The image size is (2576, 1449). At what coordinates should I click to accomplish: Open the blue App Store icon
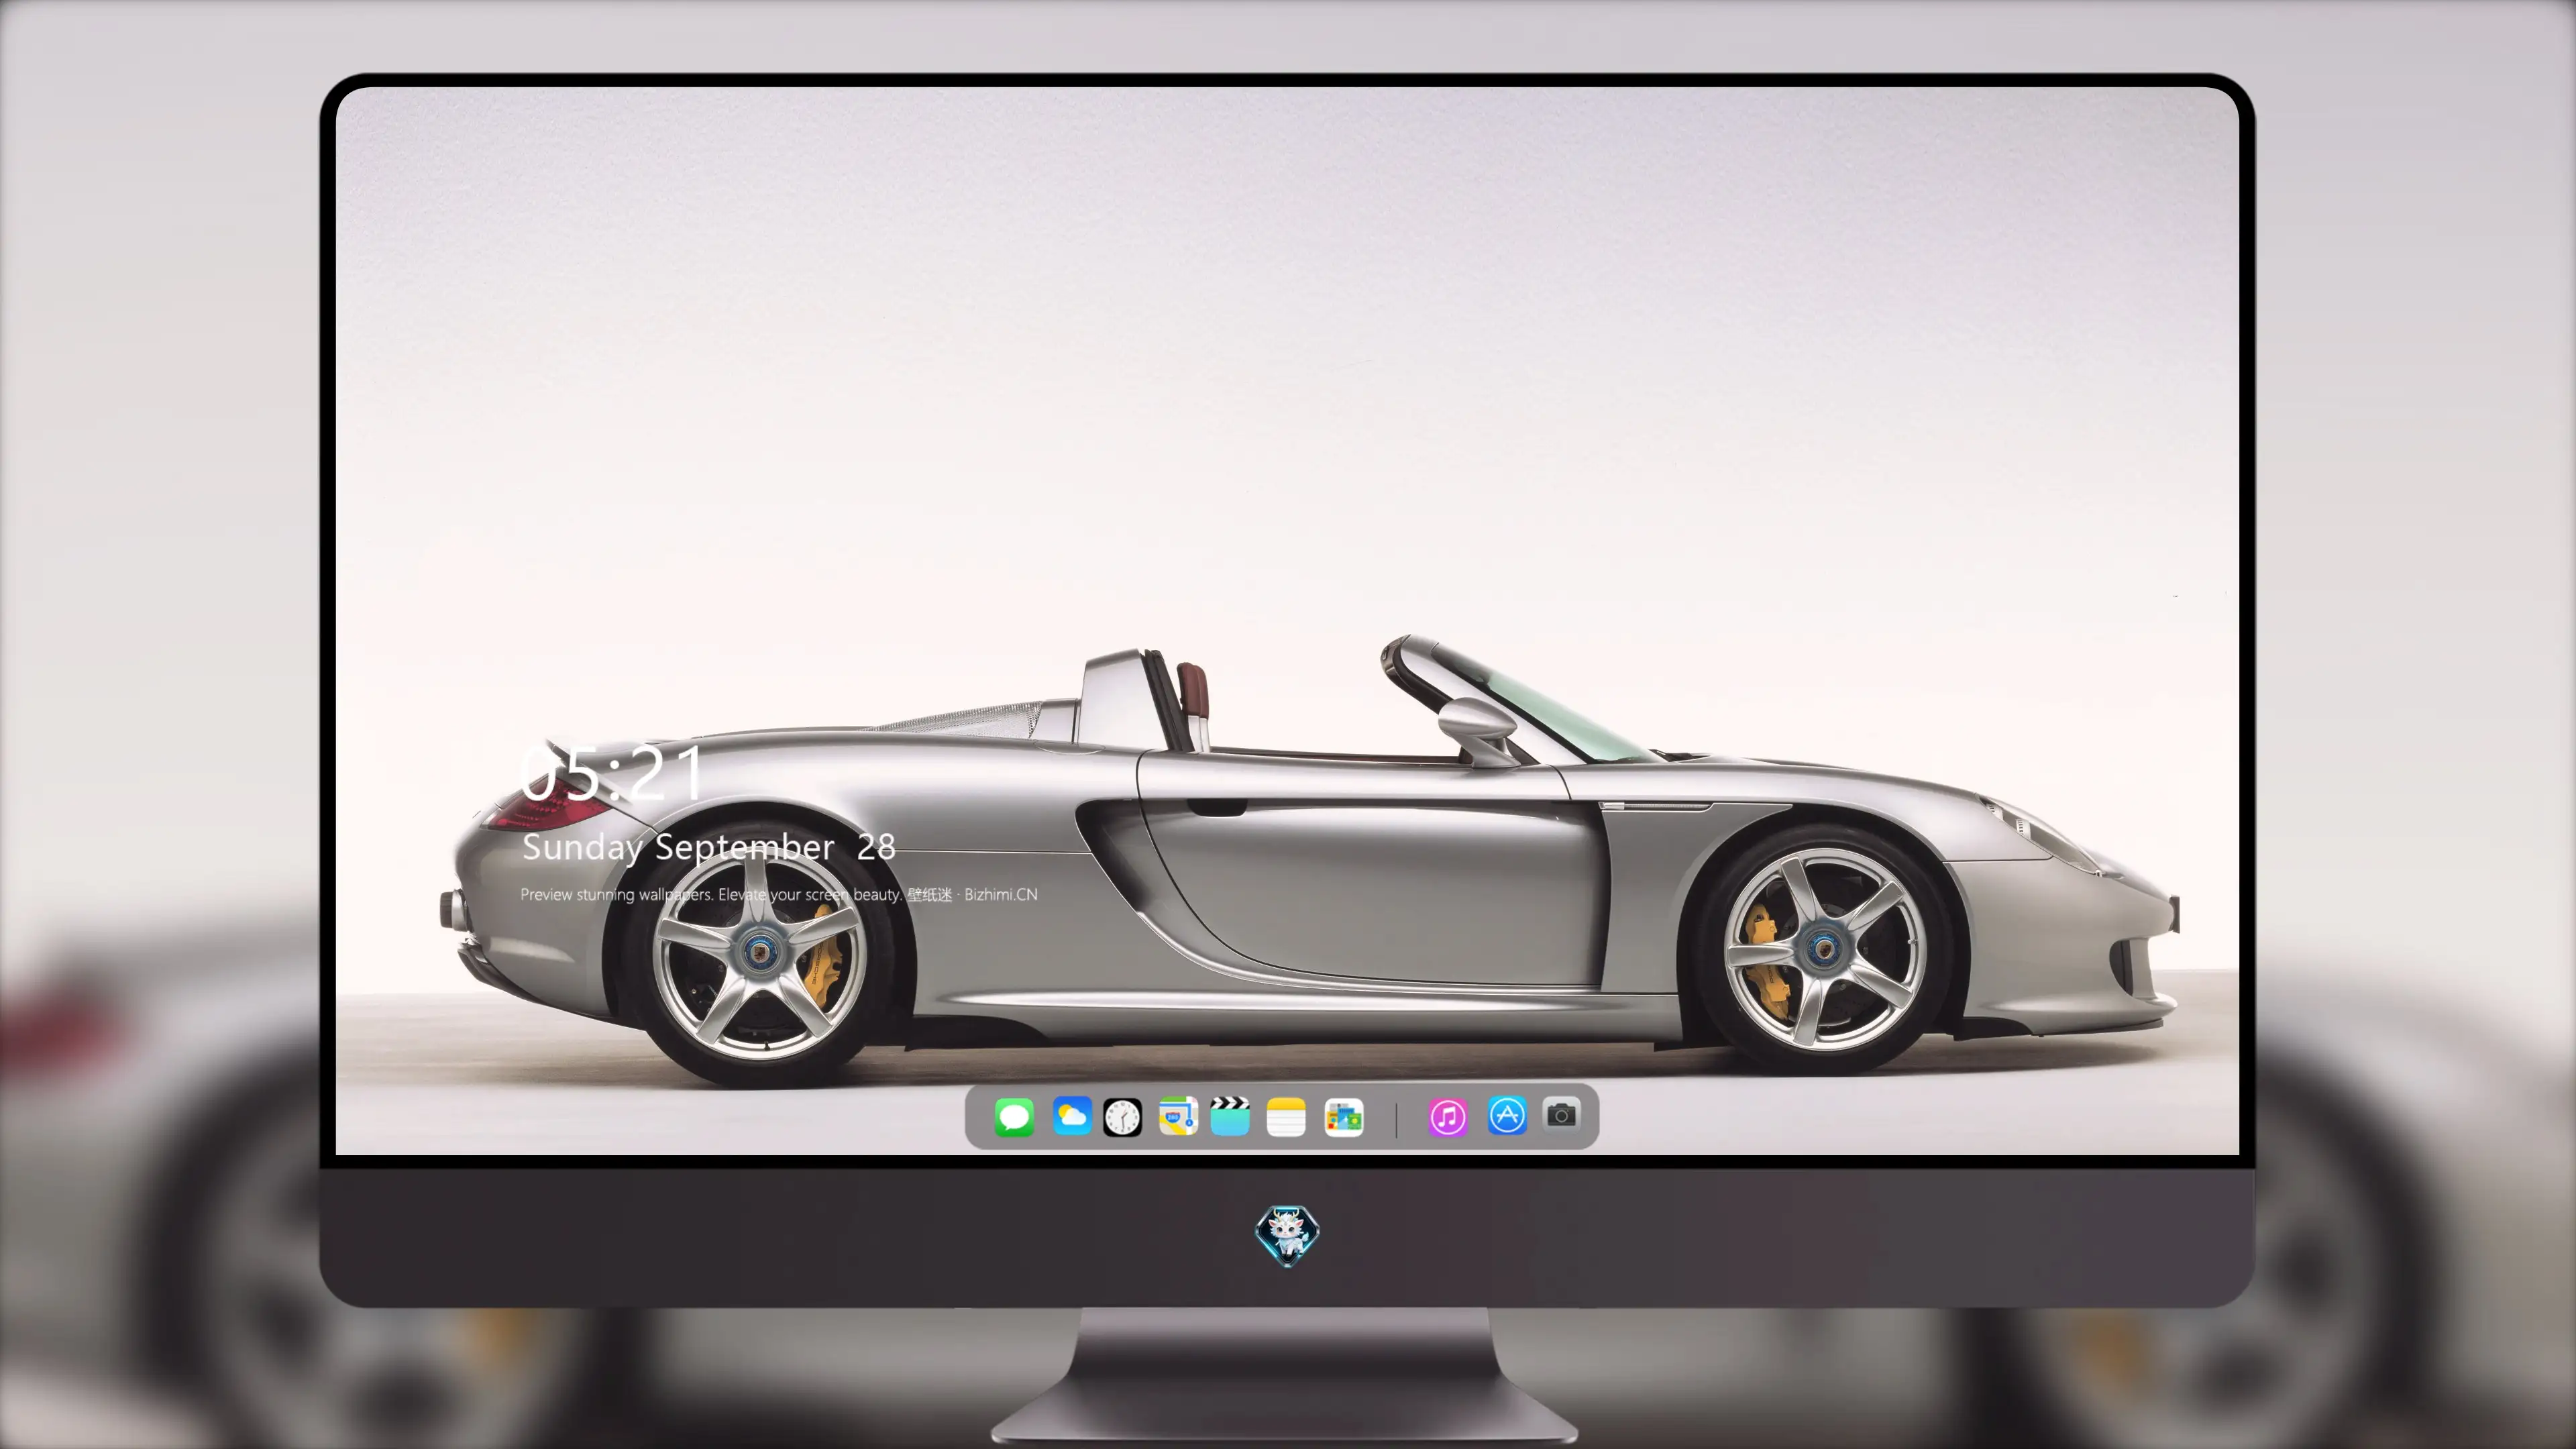click(1507, 1116)
